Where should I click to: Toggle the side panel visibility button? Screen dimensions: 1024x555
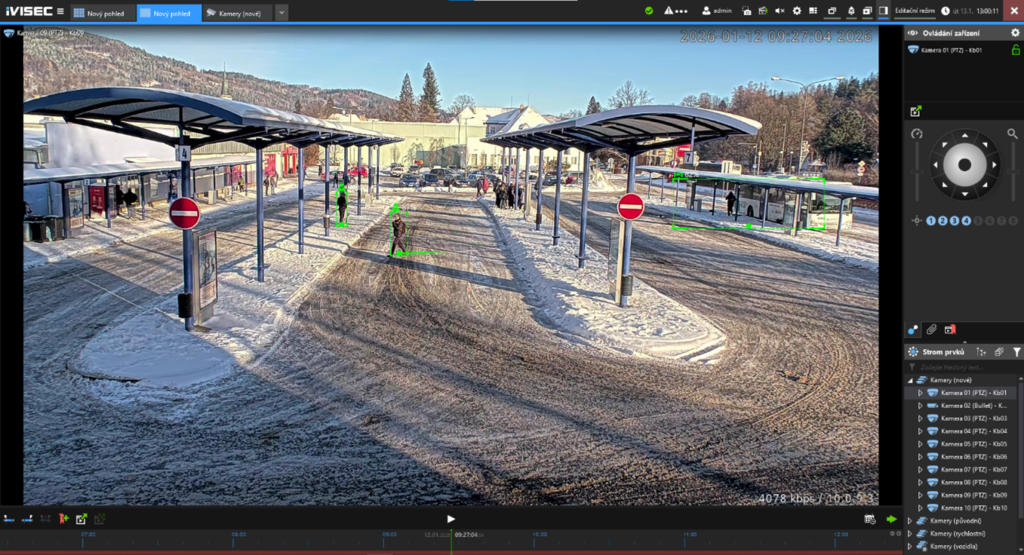[x=883, y=11]
